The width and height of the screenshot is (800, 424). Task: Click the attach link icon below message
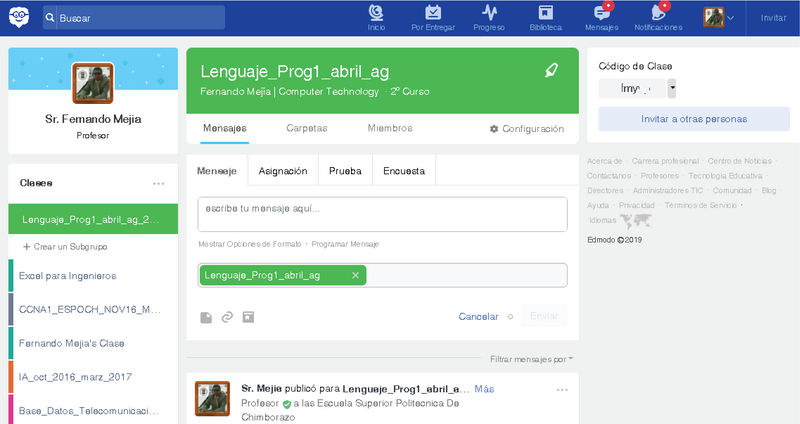point(227,317)
